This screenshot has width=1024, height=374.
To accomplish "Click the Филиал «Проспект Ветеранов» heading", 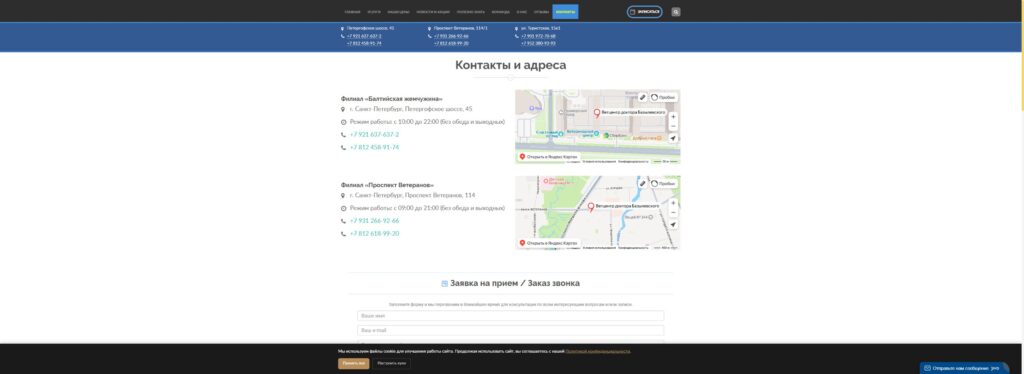I will [x=387, y=185].
